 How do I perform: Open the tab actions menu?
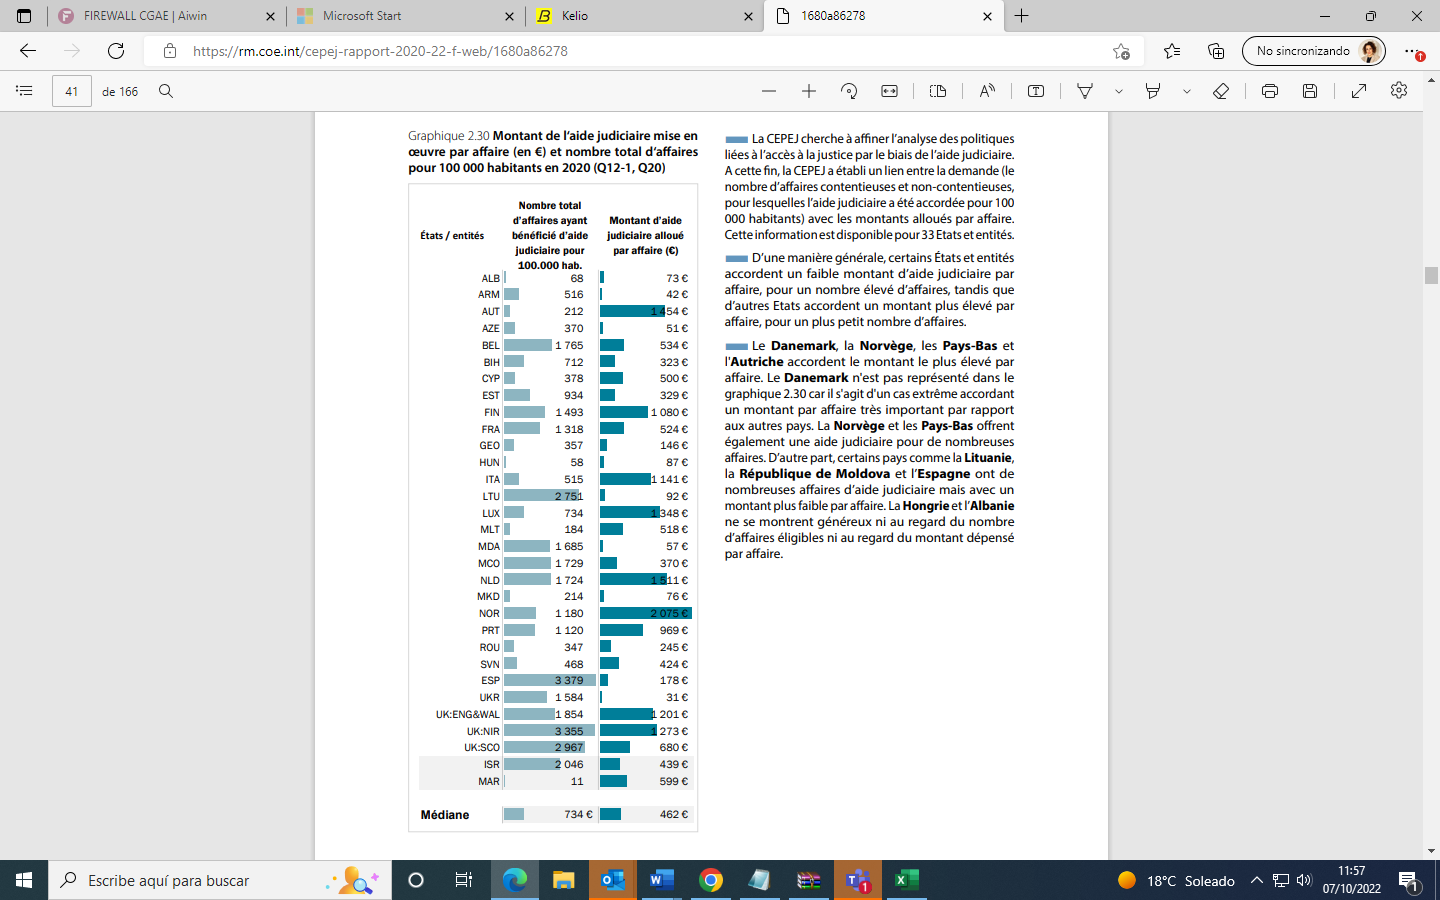24,16
